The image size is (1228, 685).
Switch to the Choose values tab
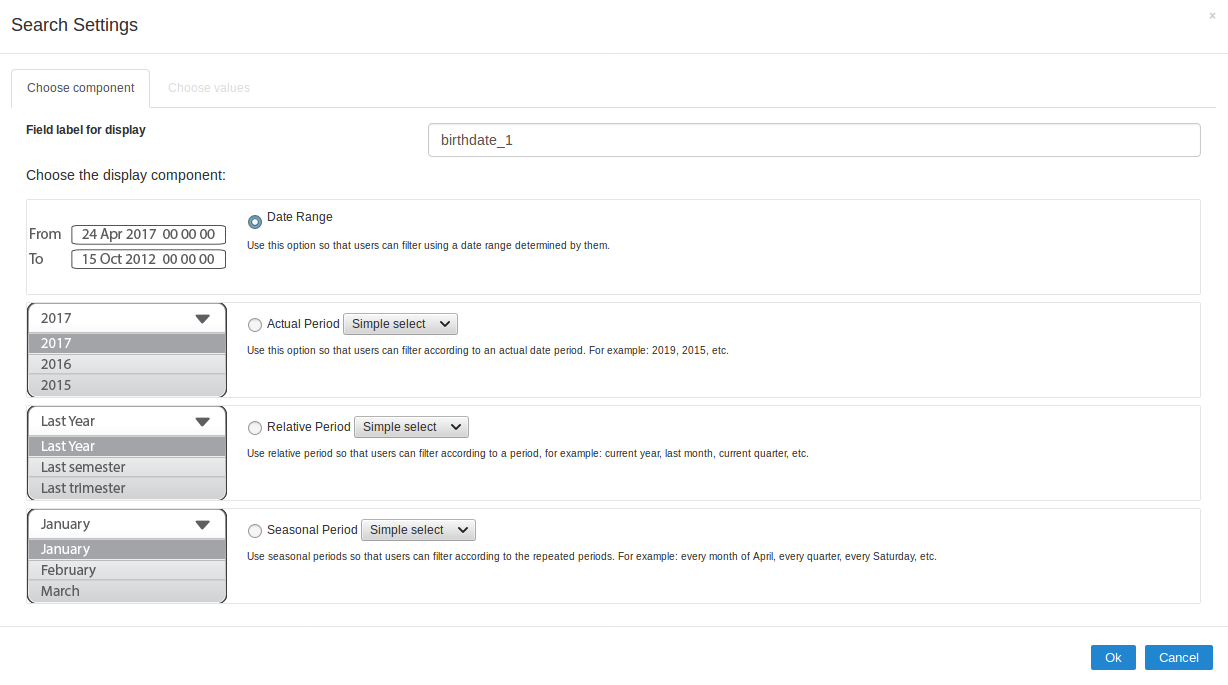(209, 88)
